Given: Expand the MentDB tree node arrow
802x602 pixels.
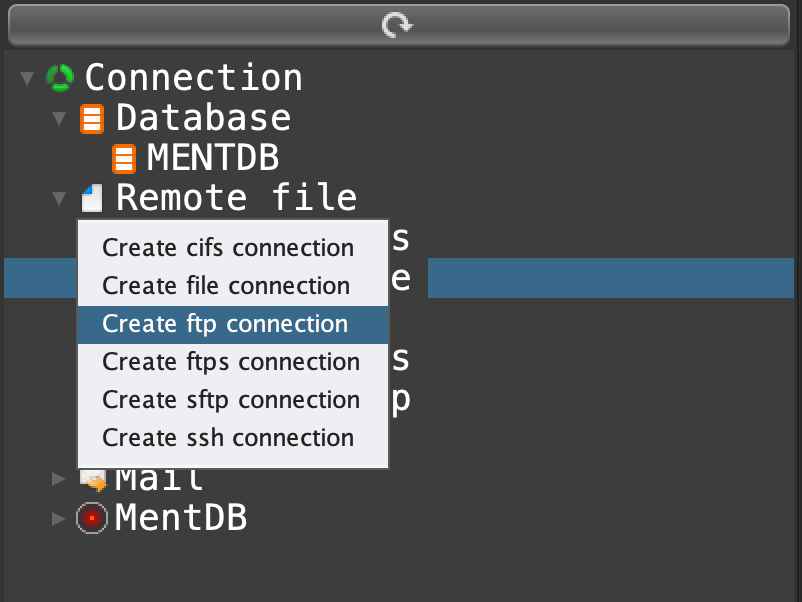Looking at the screenshot, I should tap(59, 518).
